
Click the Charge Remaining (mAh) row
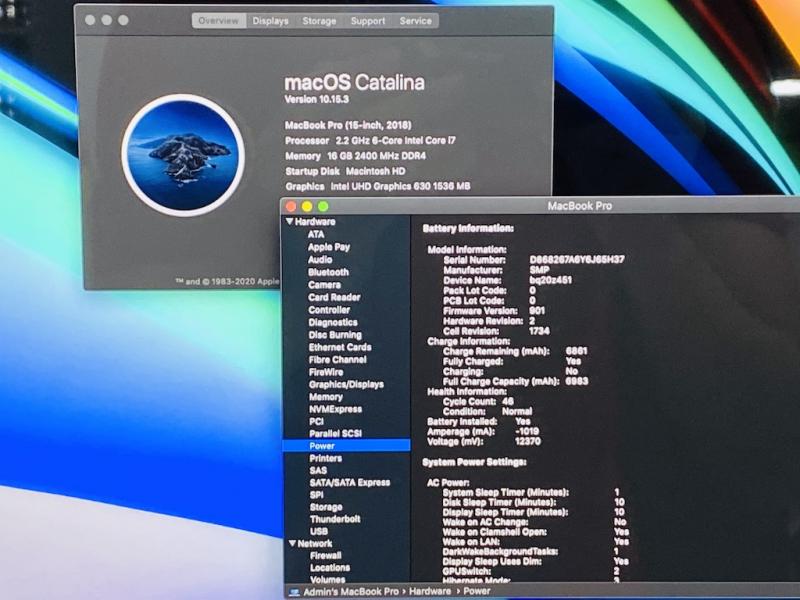(x=515, y=351)
